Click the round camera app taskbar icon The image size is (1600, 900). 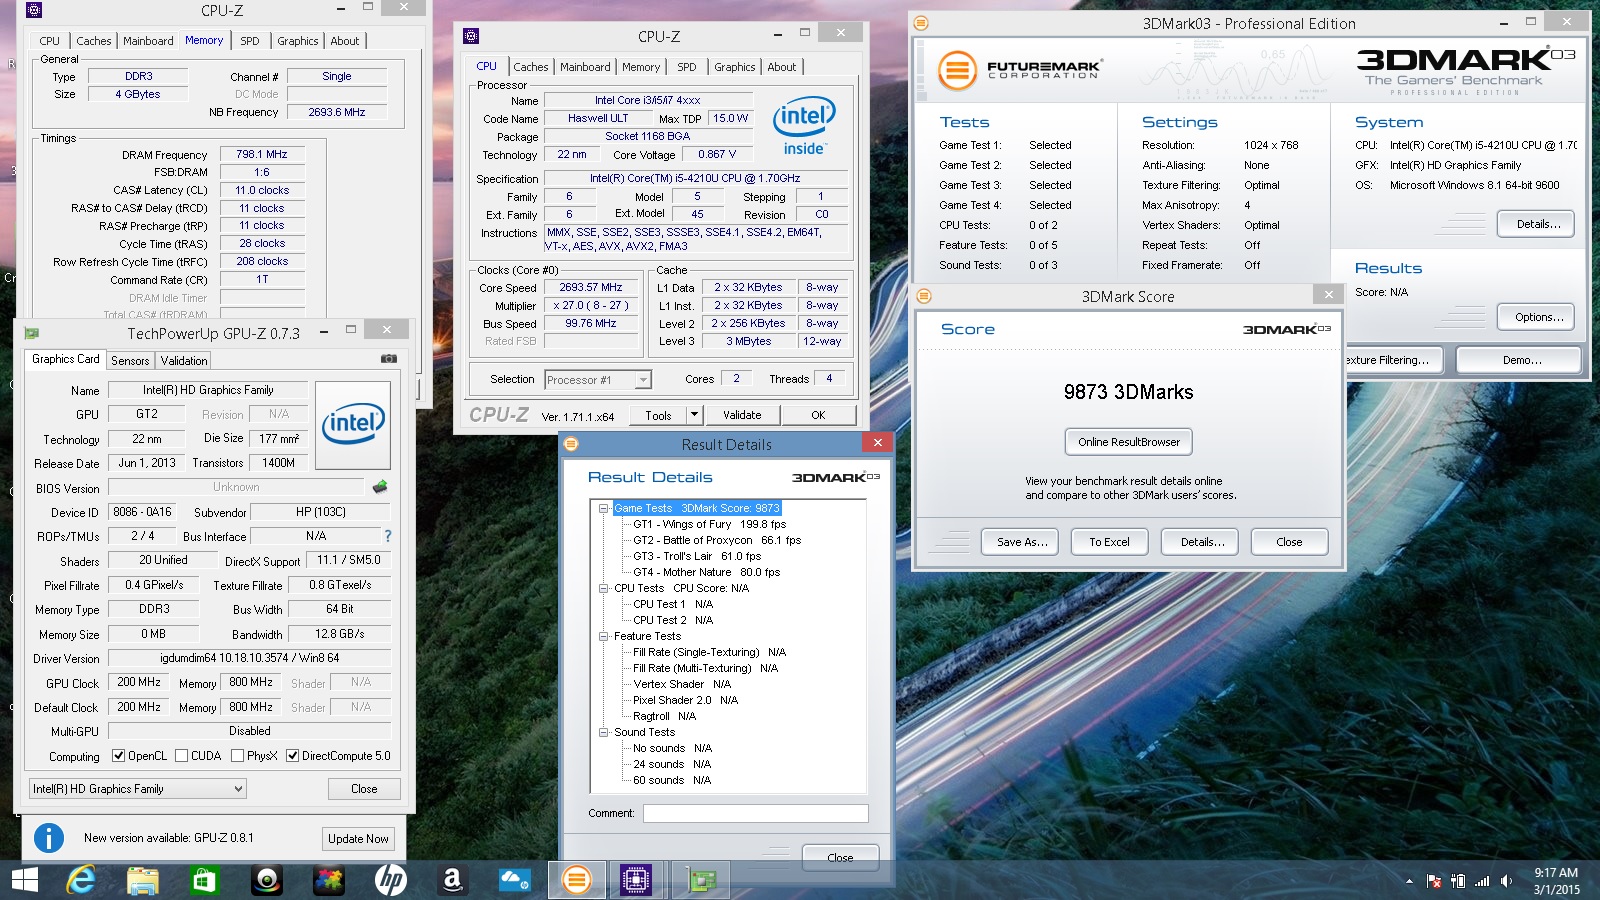coord(267,880)
